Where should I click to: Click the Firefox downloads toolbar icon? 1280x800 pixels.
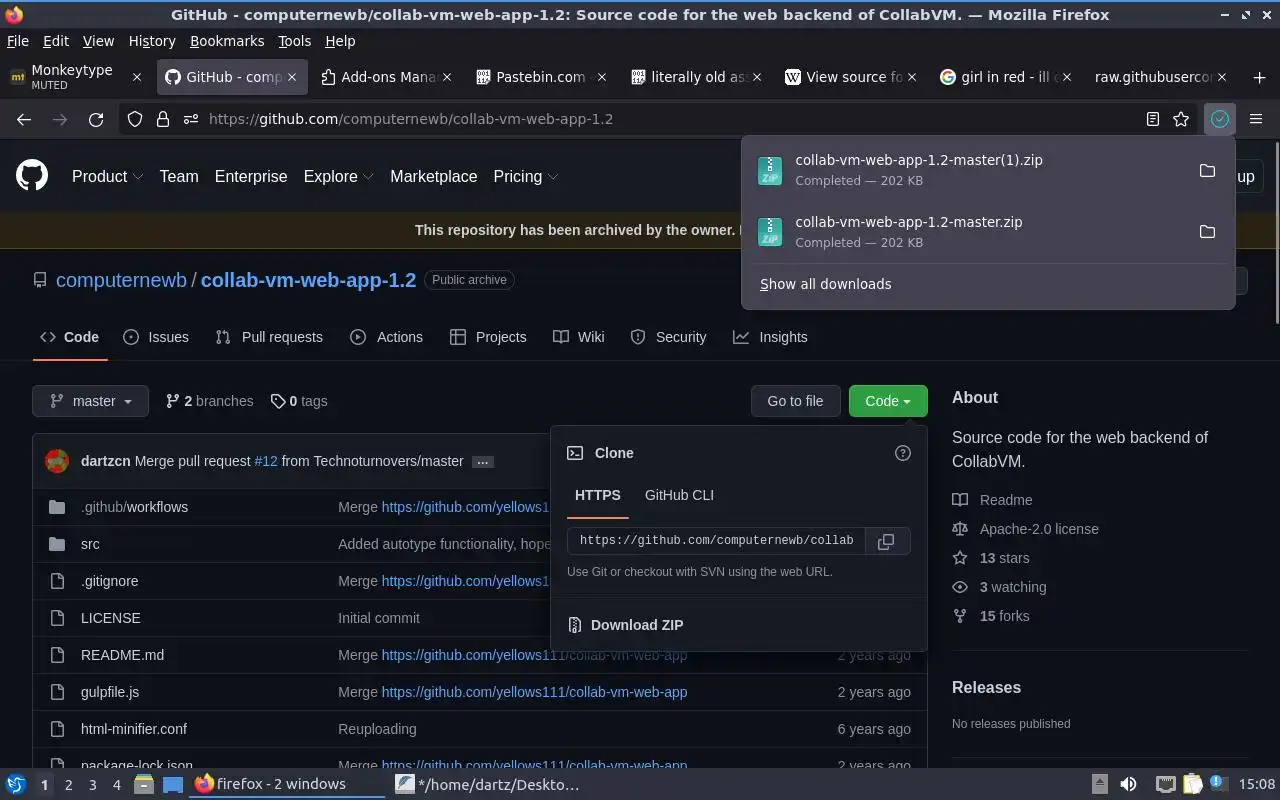pyautogui.click(x=1219, y=119)
